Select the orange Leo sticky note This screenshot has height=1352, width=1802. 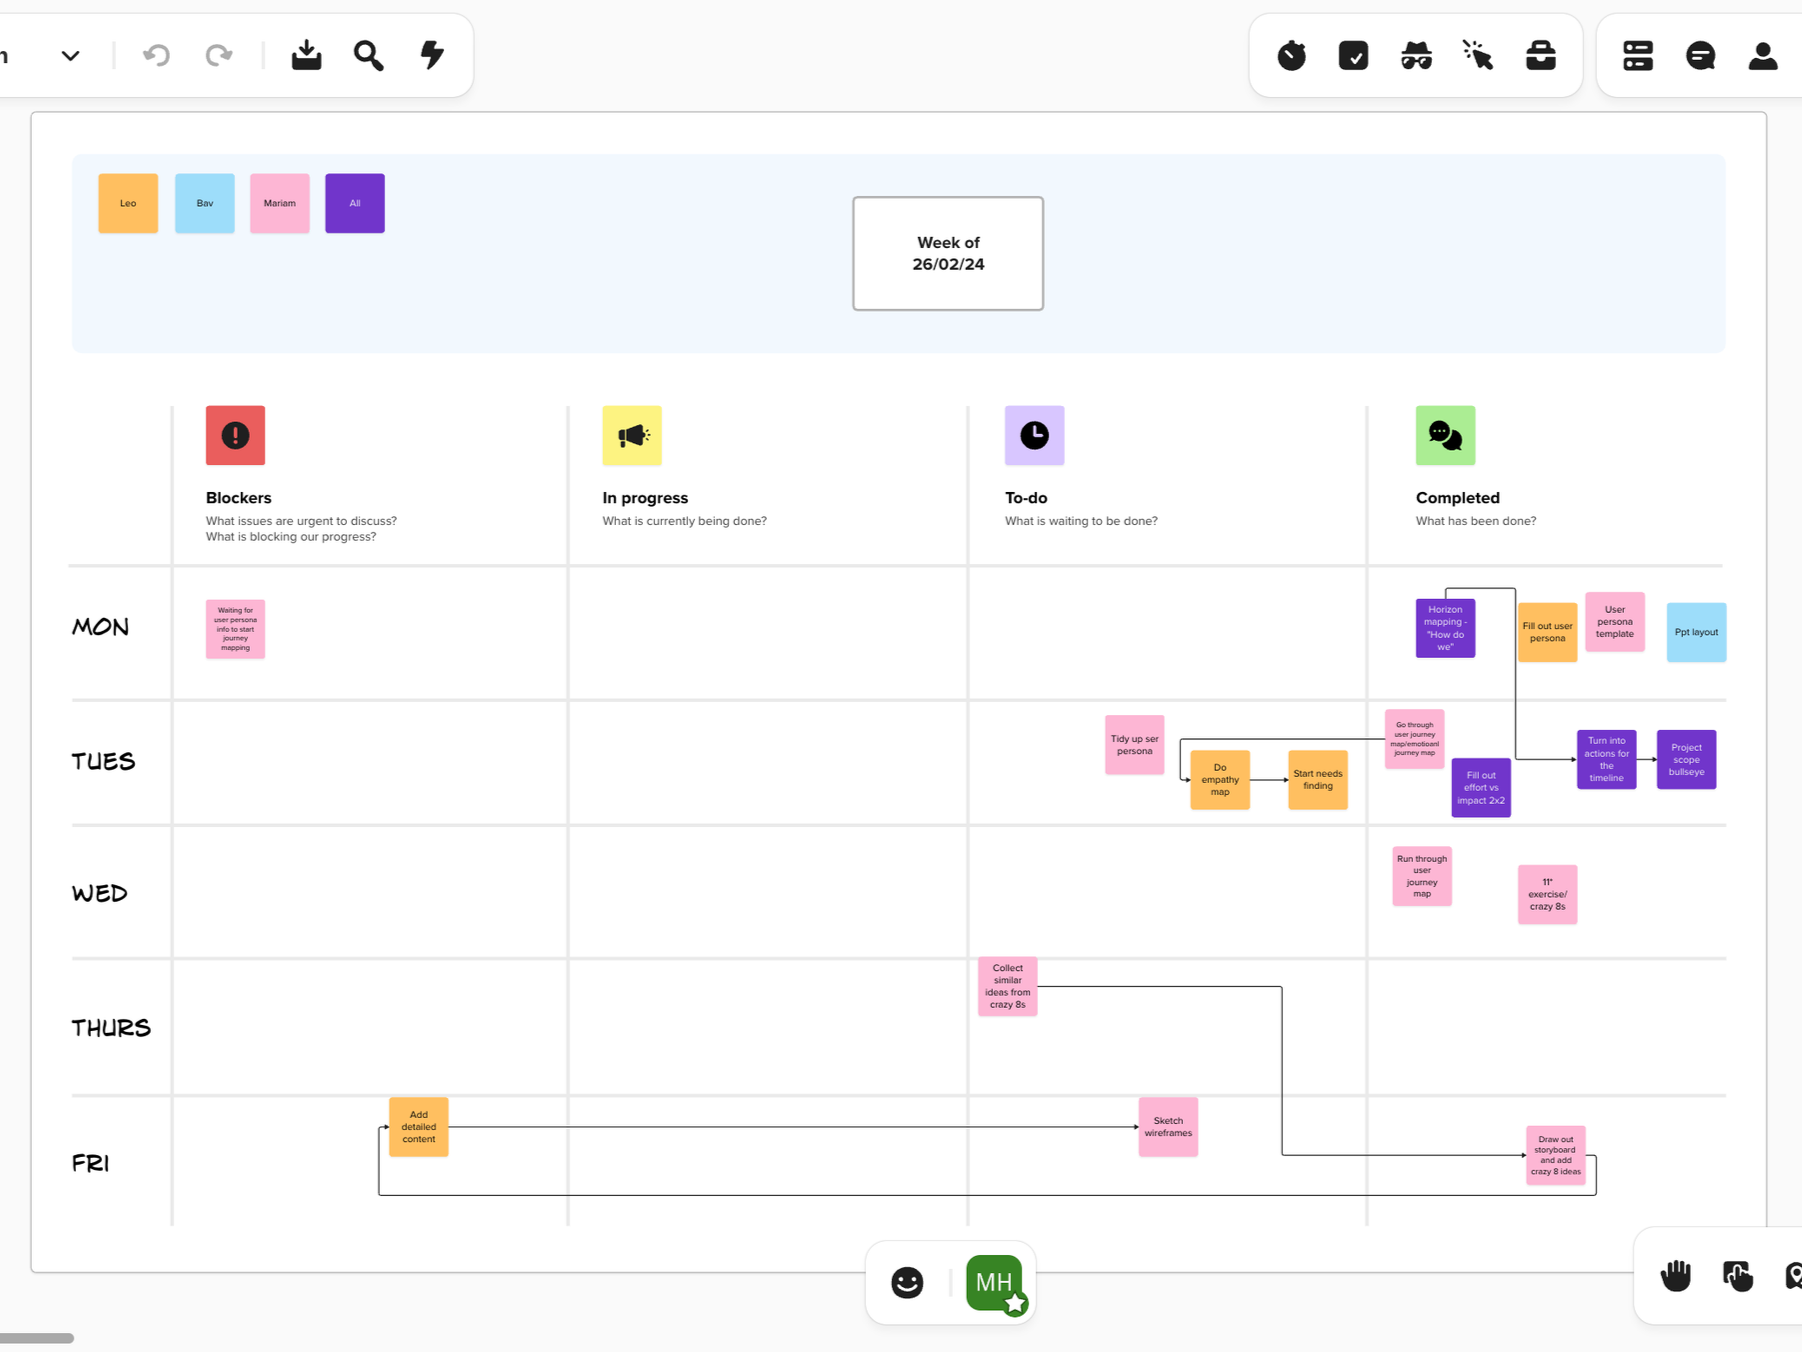pos(128,203)
